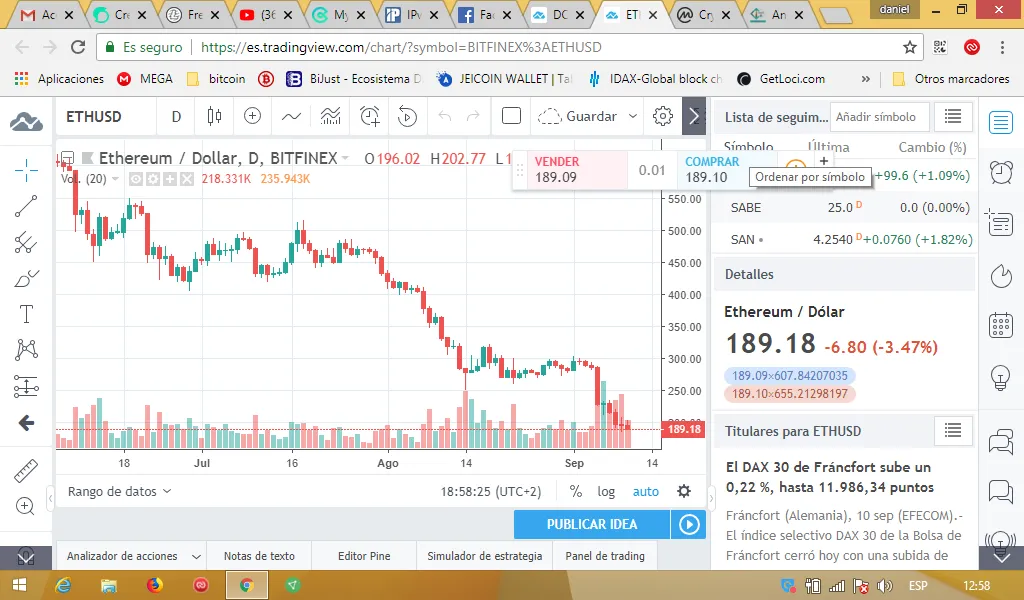
Task: Click the Añadir símbolo input field
Action: [x=879, y=117]
